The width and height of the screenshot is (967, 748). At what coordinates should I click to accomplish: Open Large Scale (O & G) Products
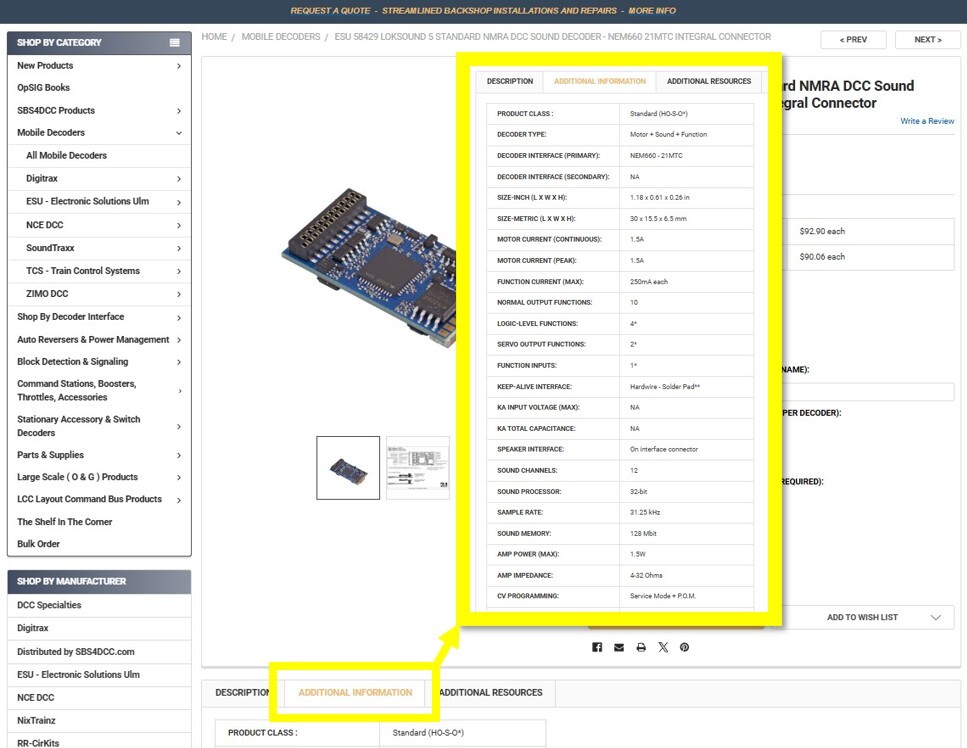click(x=77, y=477)
